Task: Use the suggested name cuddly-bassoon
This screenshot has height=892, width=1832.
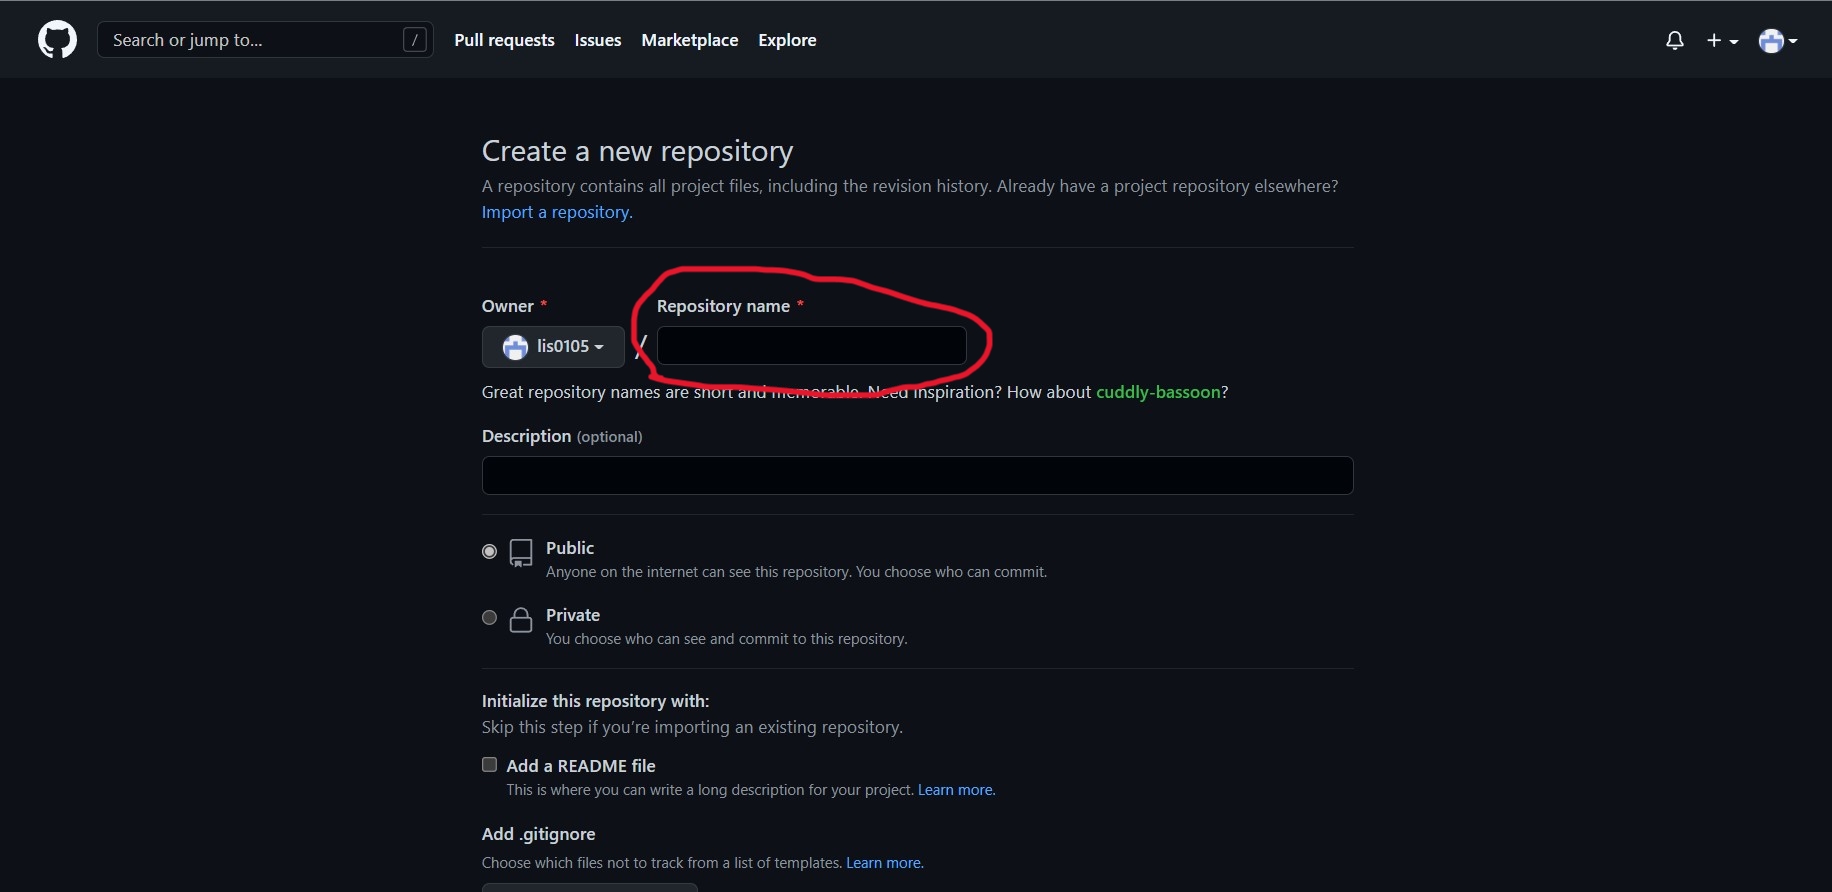Action: (x=1158, y=392)
